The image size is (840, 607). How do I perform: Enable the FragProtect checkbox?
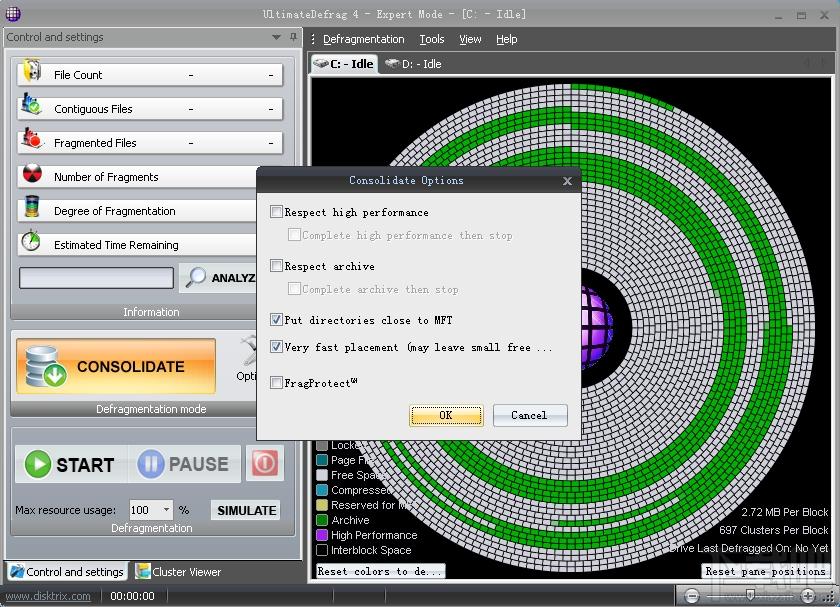click(x=276, y=383)
